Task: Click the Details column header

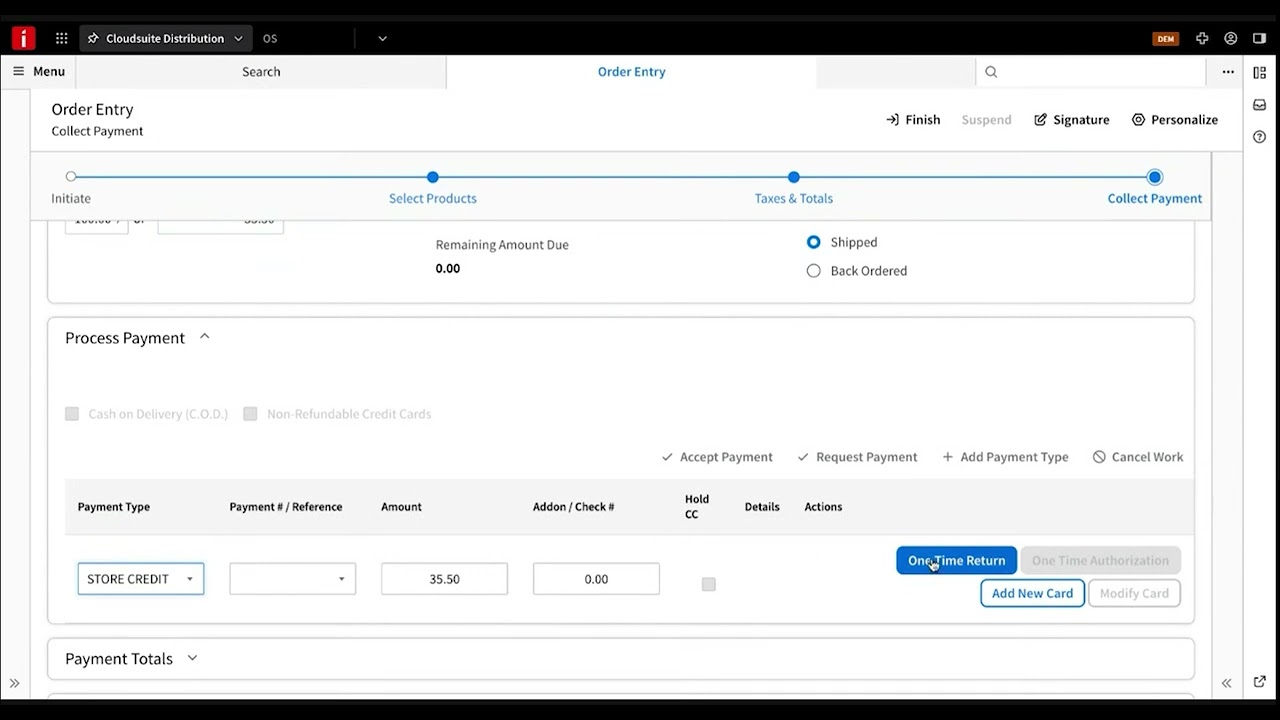Action: (x=762, y=507)
